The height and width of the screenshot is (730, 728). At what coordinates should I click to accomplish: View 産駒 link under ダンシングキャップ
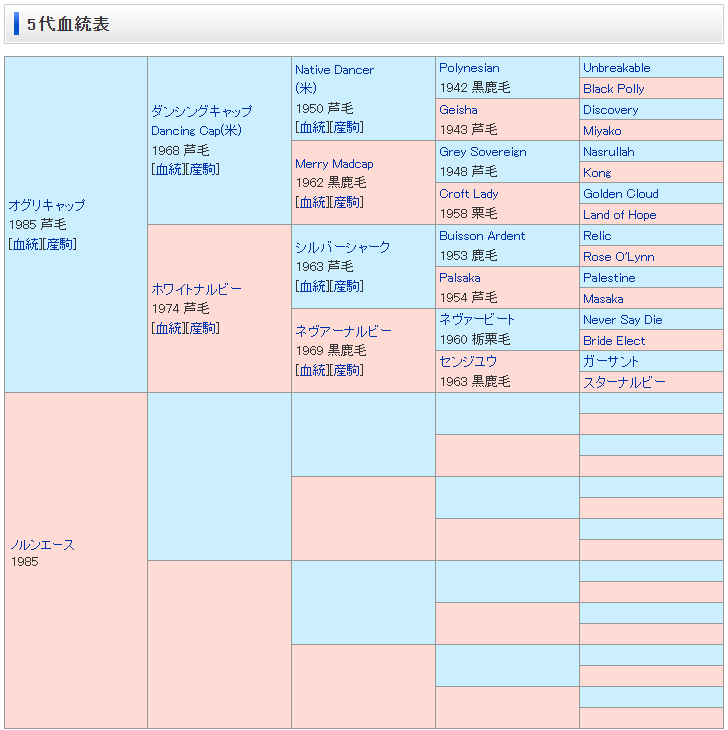click(202, 169)
